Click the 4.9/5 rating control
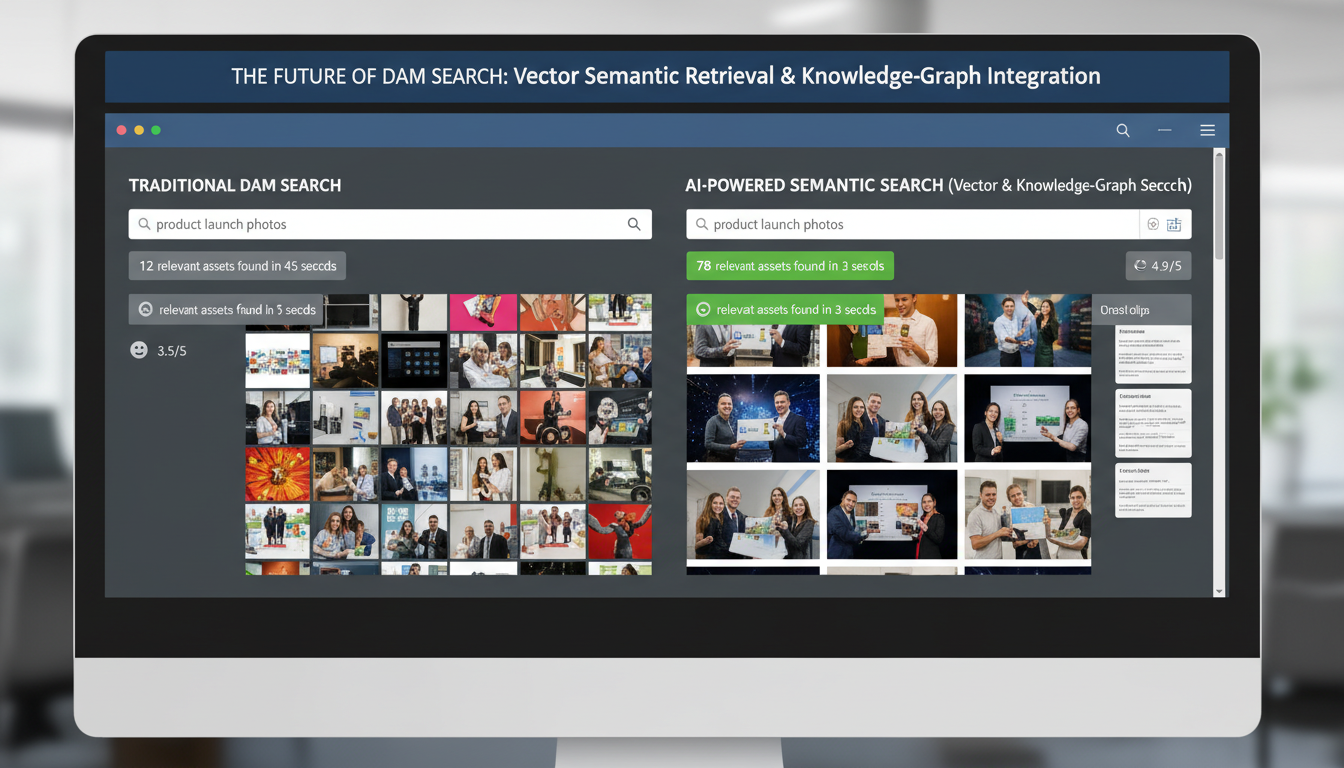The width and height of the screenshot is (1344, 768). (x=1158, y=266)
